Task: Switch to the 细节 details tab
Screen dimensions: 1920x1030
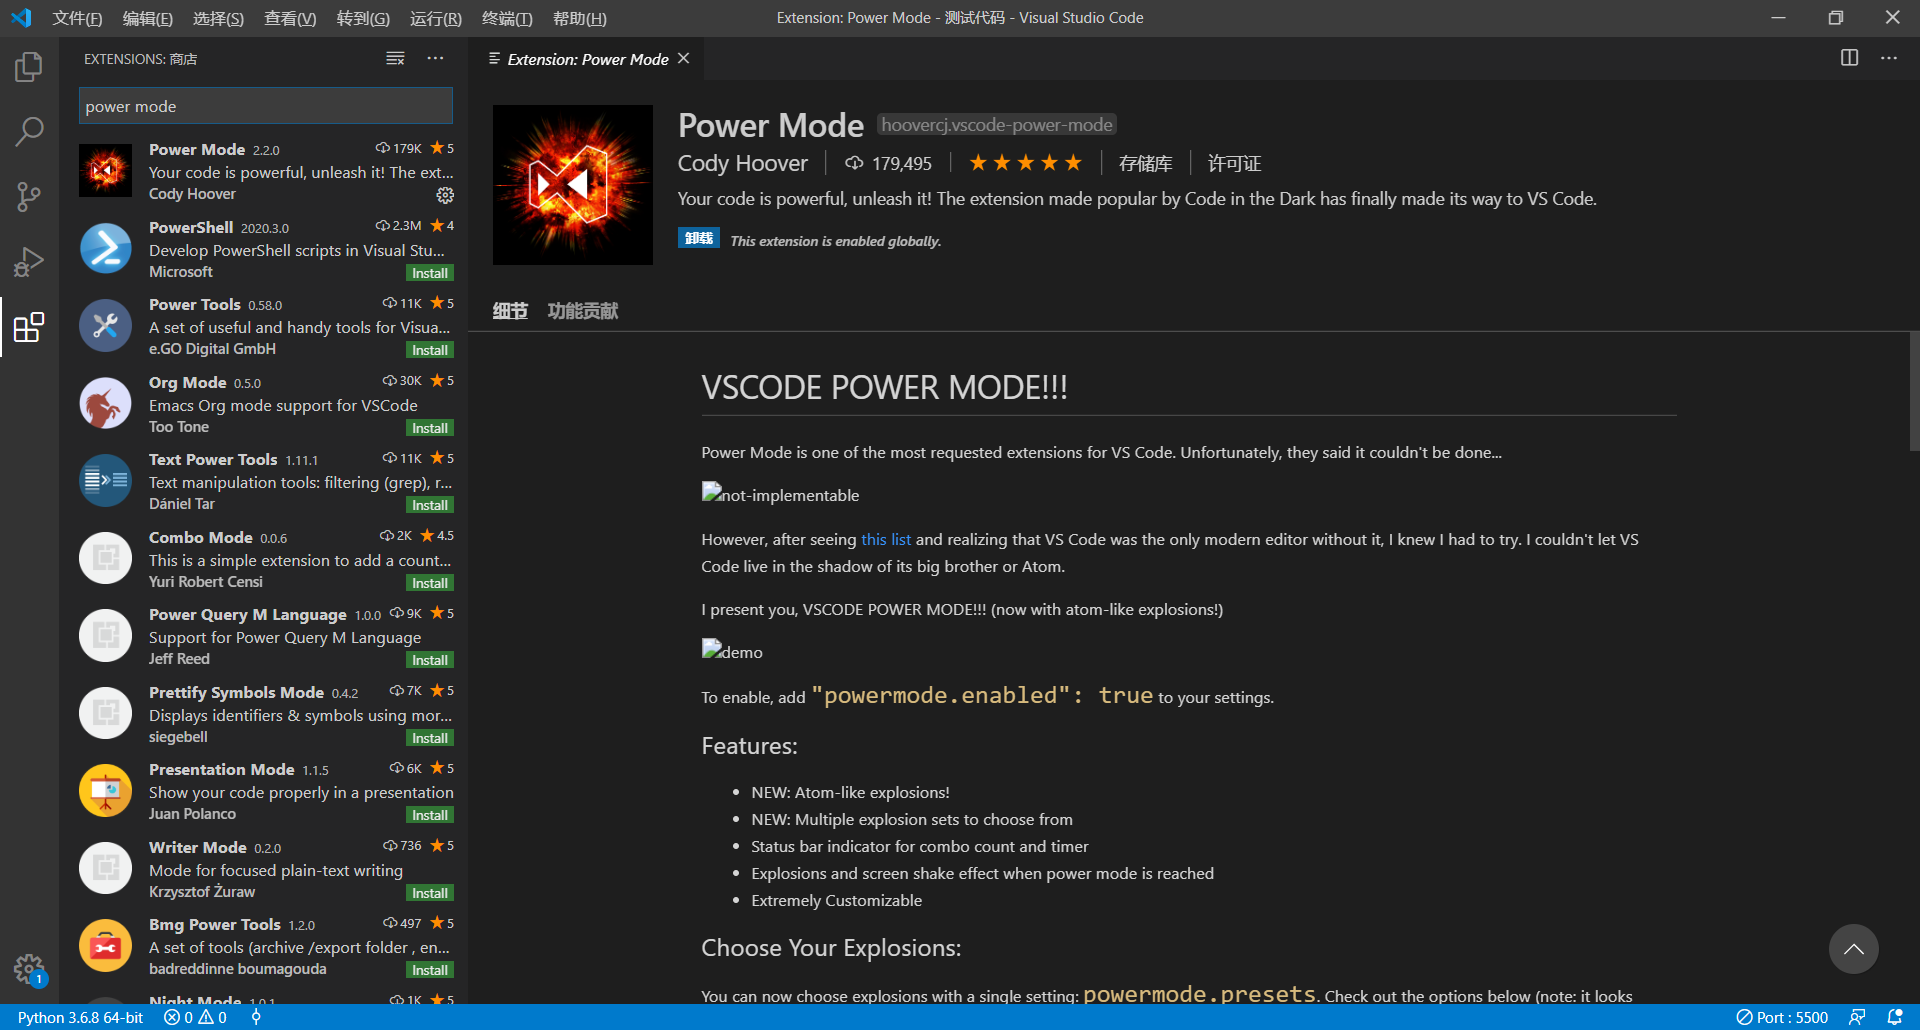Action: coord(510,311)
